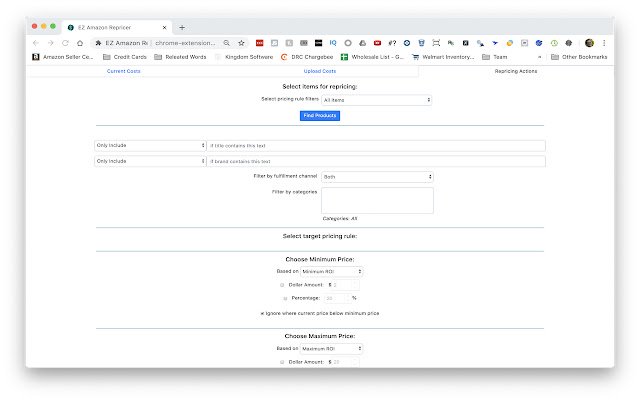Close the EZ Amazon Repricer tab
The image size is (640, 400).
(164, 27)
